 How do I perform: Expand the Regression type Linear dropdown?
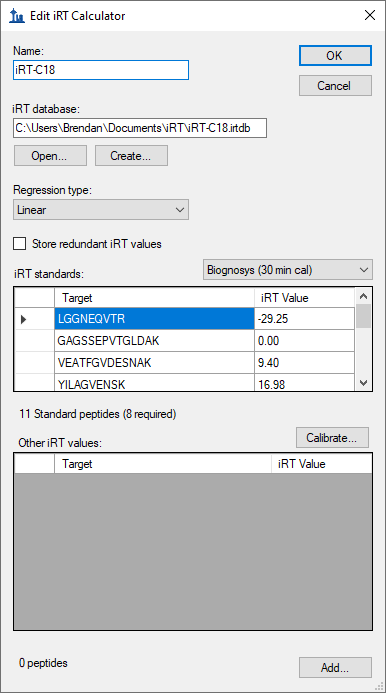pos(101,209)
